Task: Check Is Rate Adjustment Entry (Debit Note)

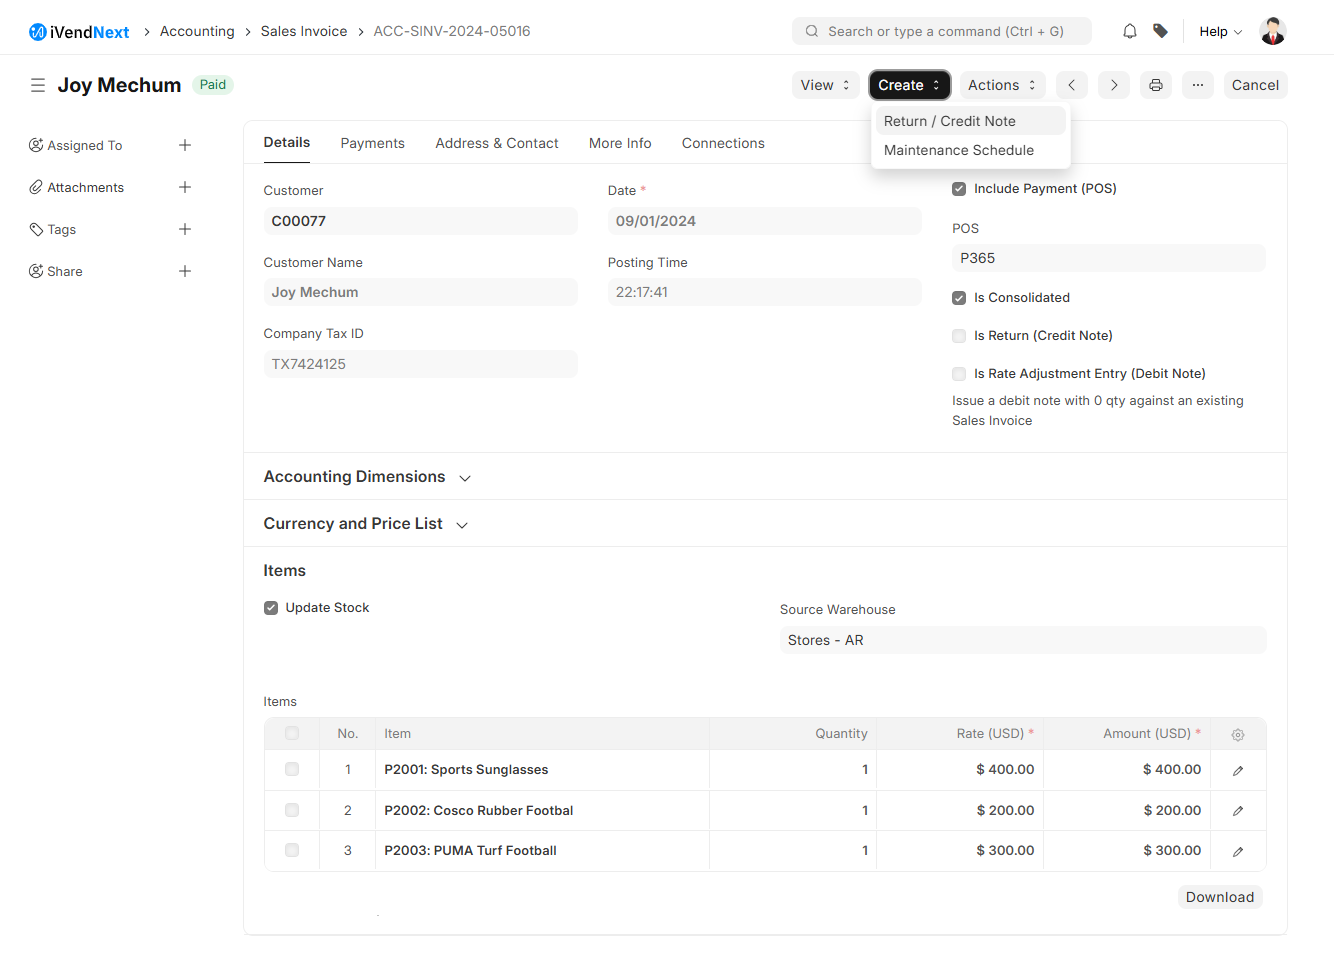Action: click(959, 374)
